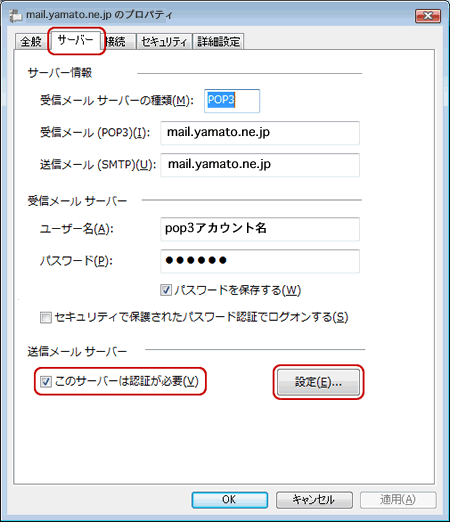
Task: Open the 接続 tab
Action: [118, 42]
